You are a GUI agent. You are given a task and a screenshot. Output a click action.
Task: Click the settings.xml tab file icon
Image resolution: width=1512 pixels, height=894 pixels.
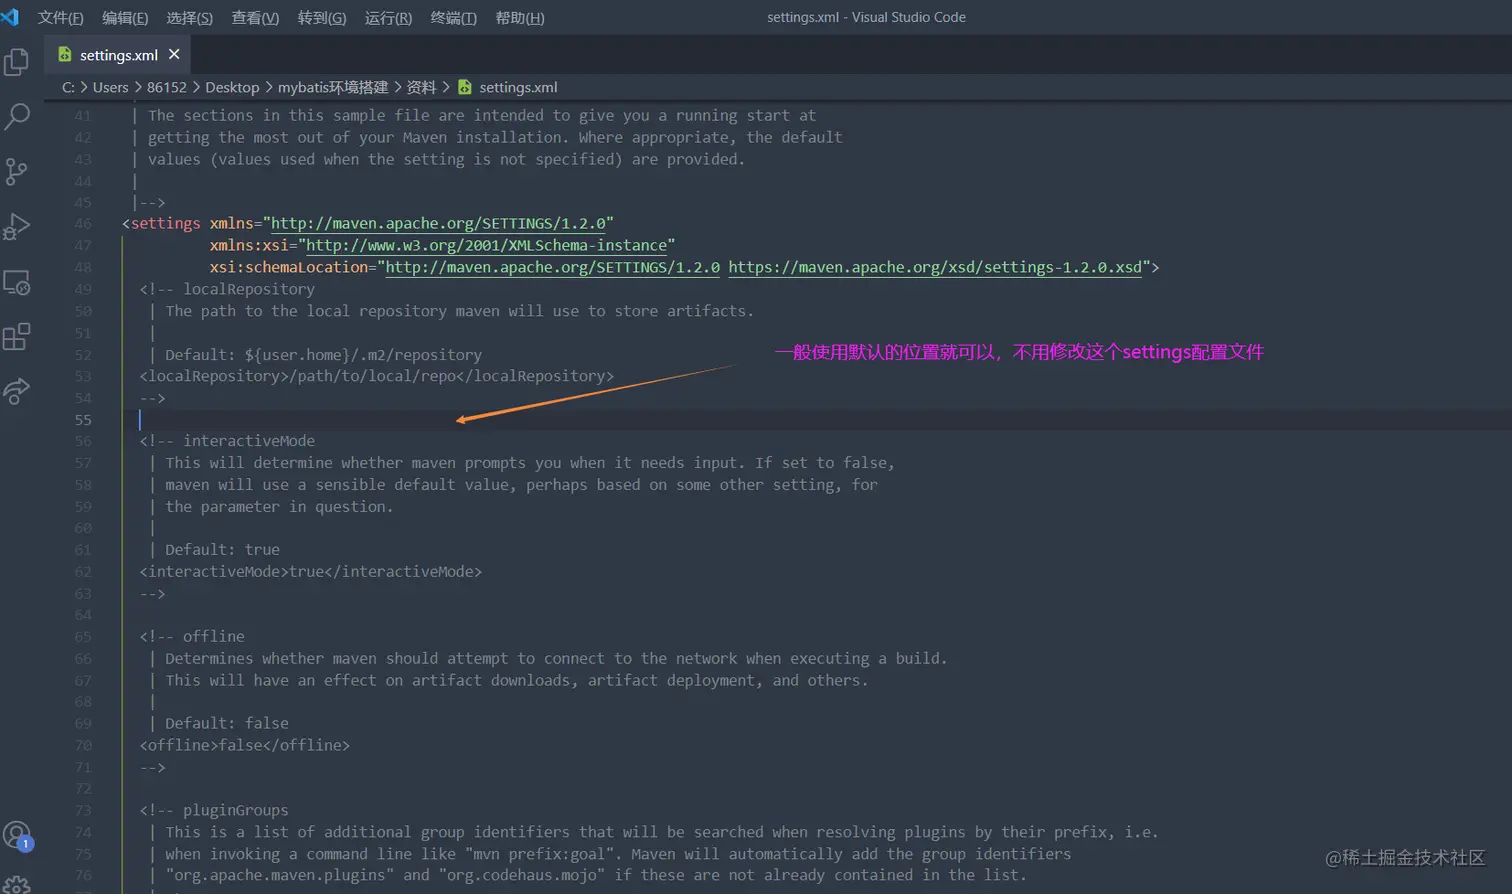pyautogui.click(x=65, y=54)
